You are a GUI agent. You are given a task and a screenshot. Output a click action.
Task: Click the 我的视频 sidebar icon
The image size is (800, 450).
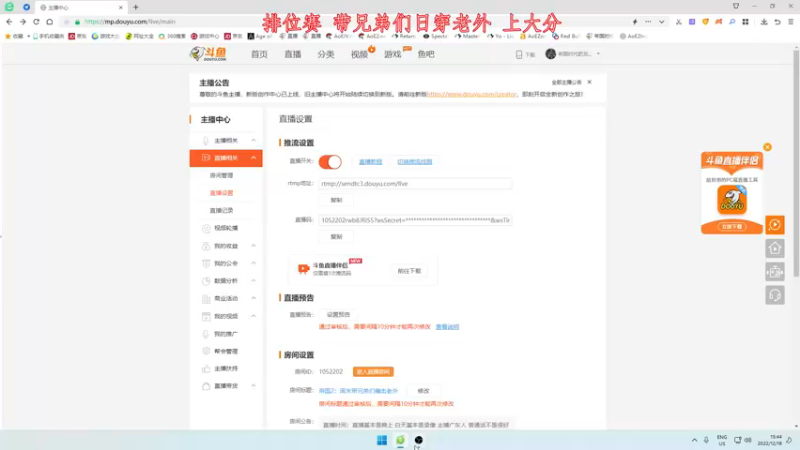coord(206,316)
